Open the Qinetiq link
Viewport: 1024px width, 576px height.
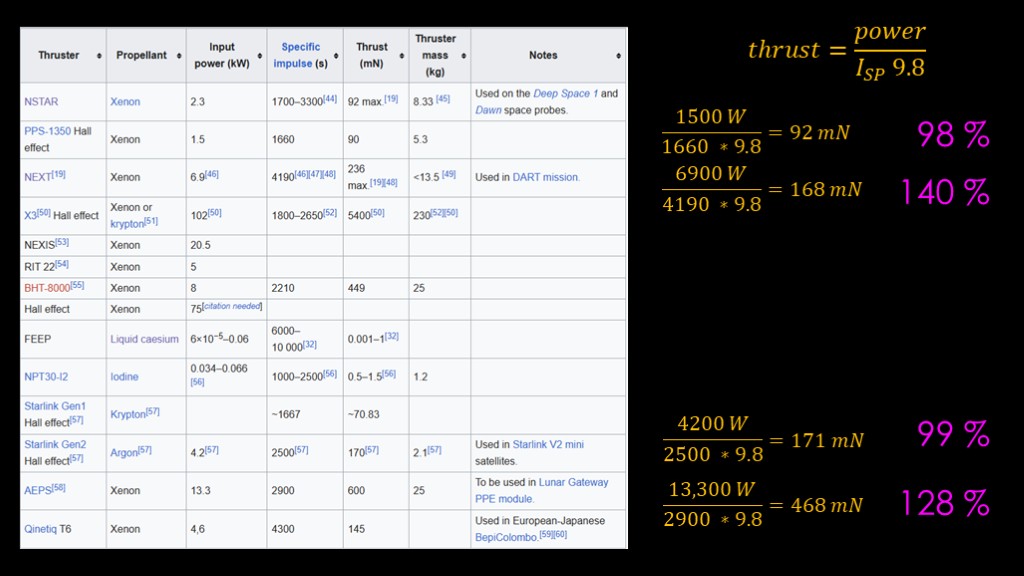(x=40, y=529)
